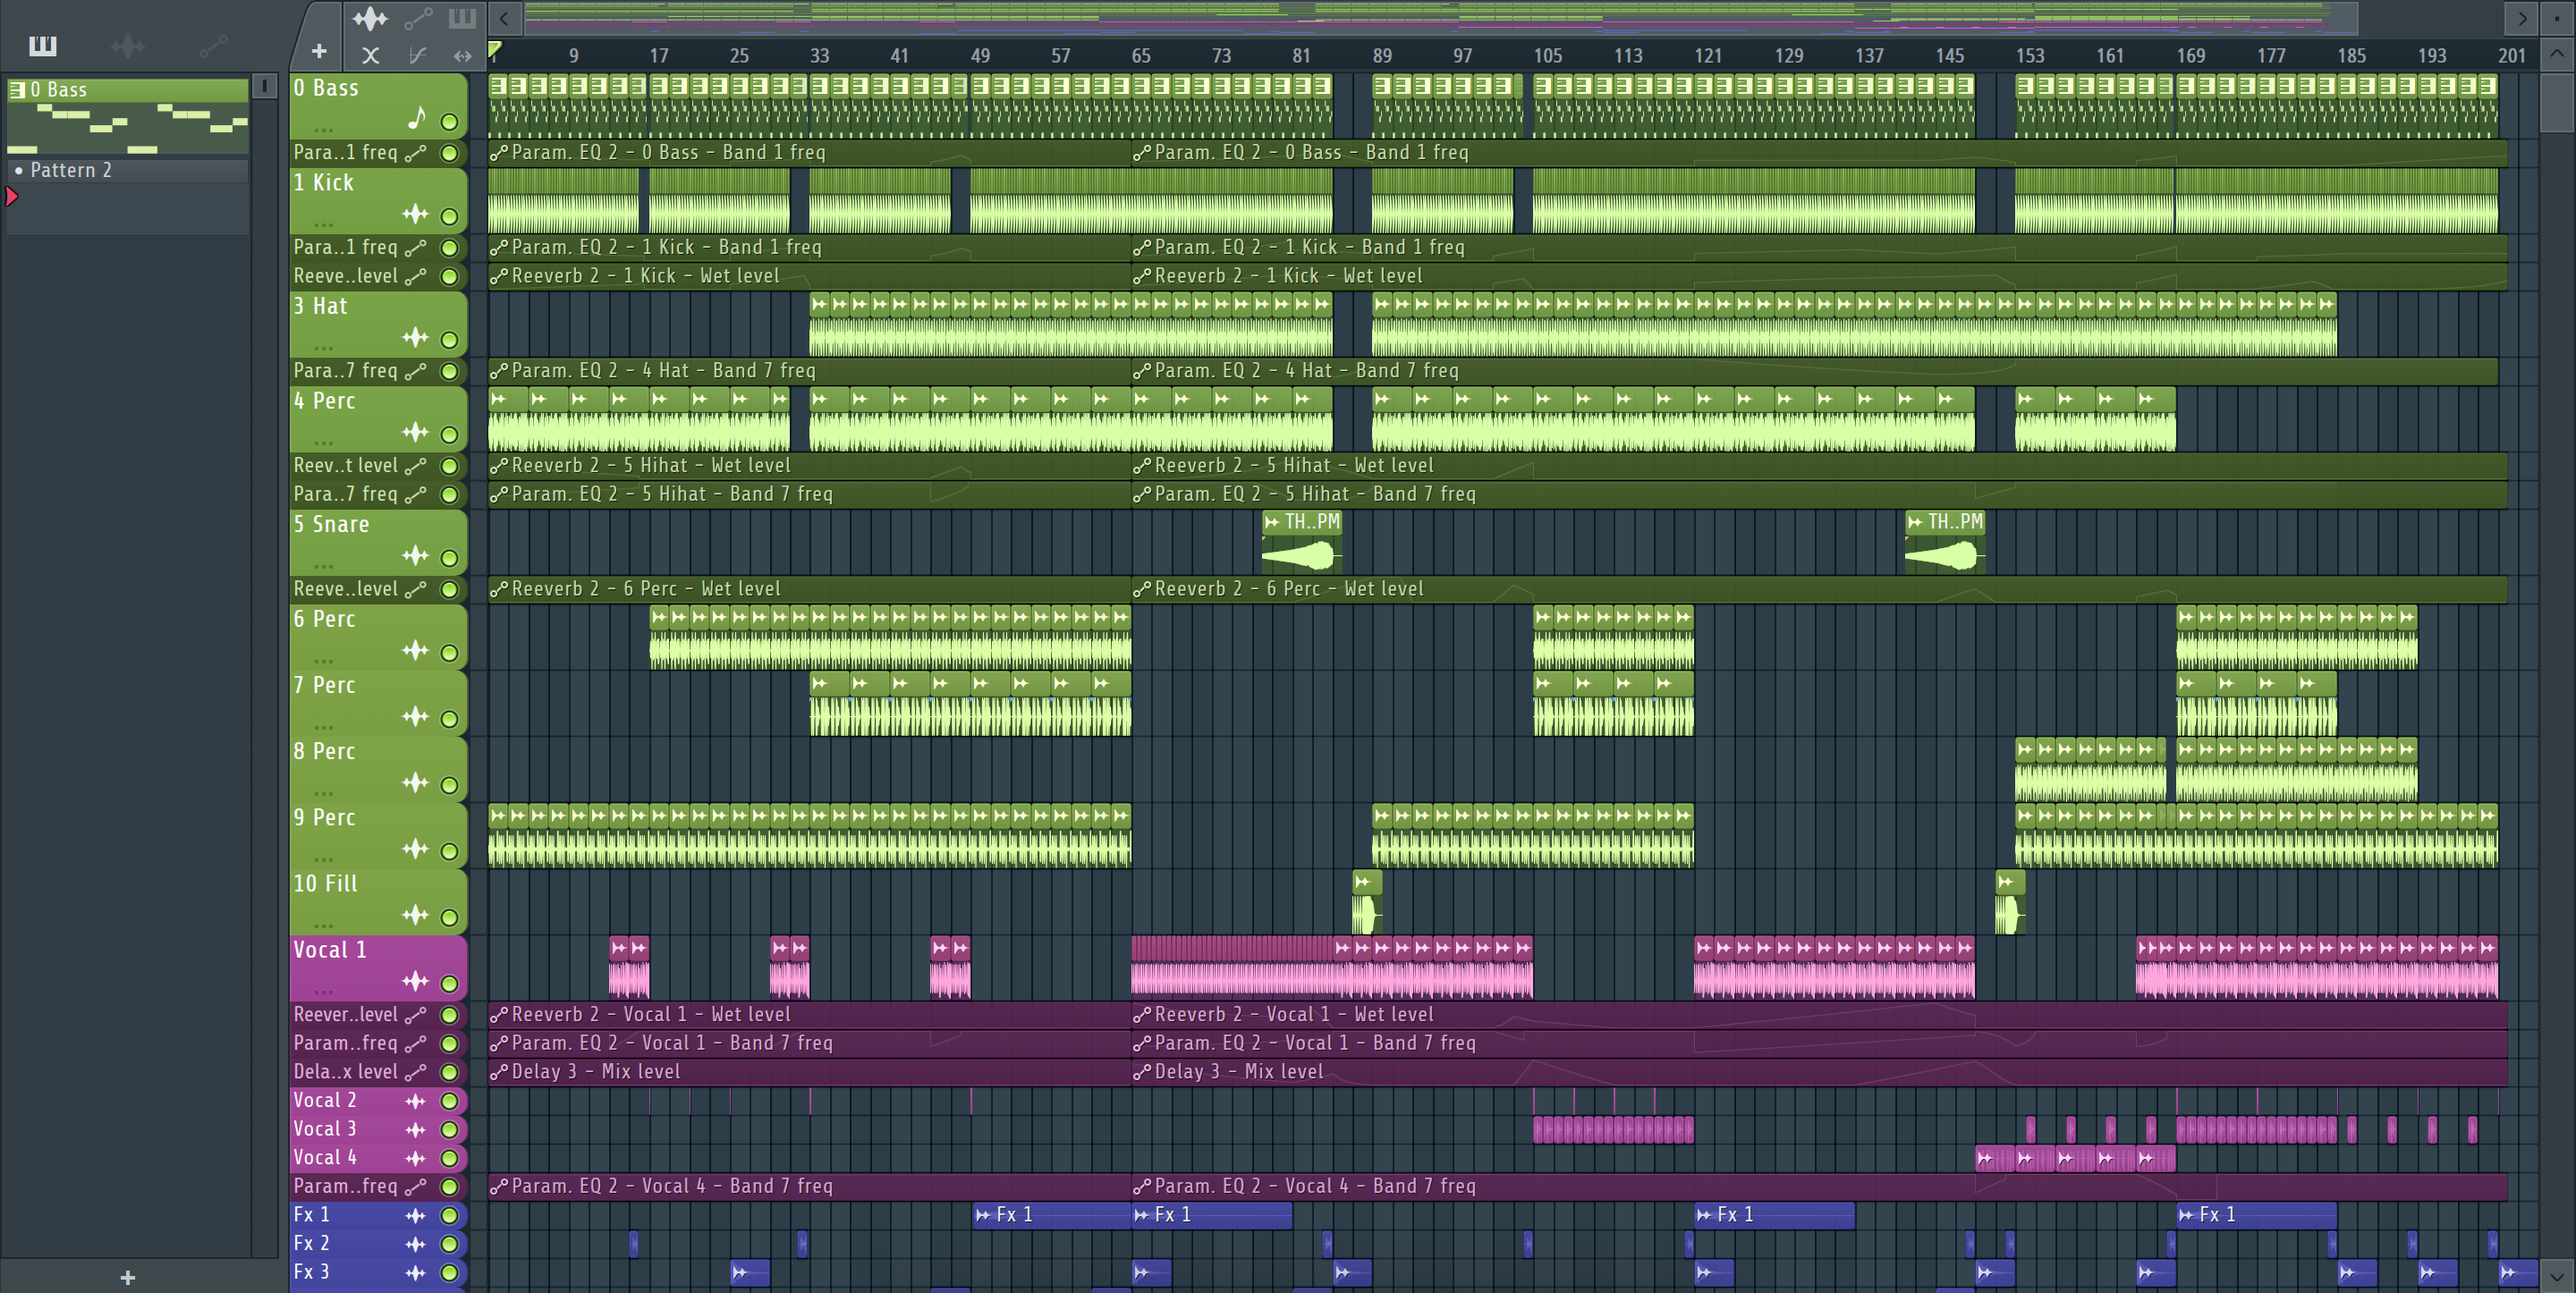Mute the 3 Hat track
The image size is (2576, 1293).
(450, 340)
